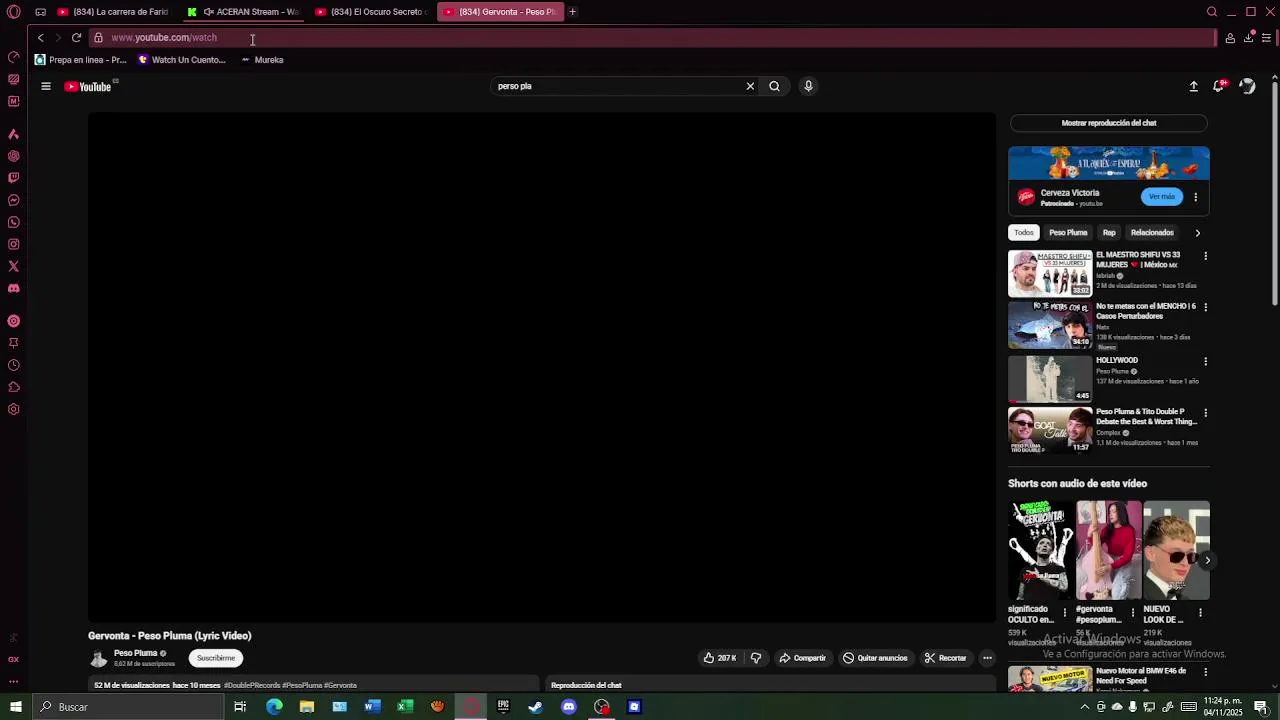Viewport: 1280px width, 720px height.
Task: Open options for '#gervonta #pesoplum' short
Action: [1132, 612]
